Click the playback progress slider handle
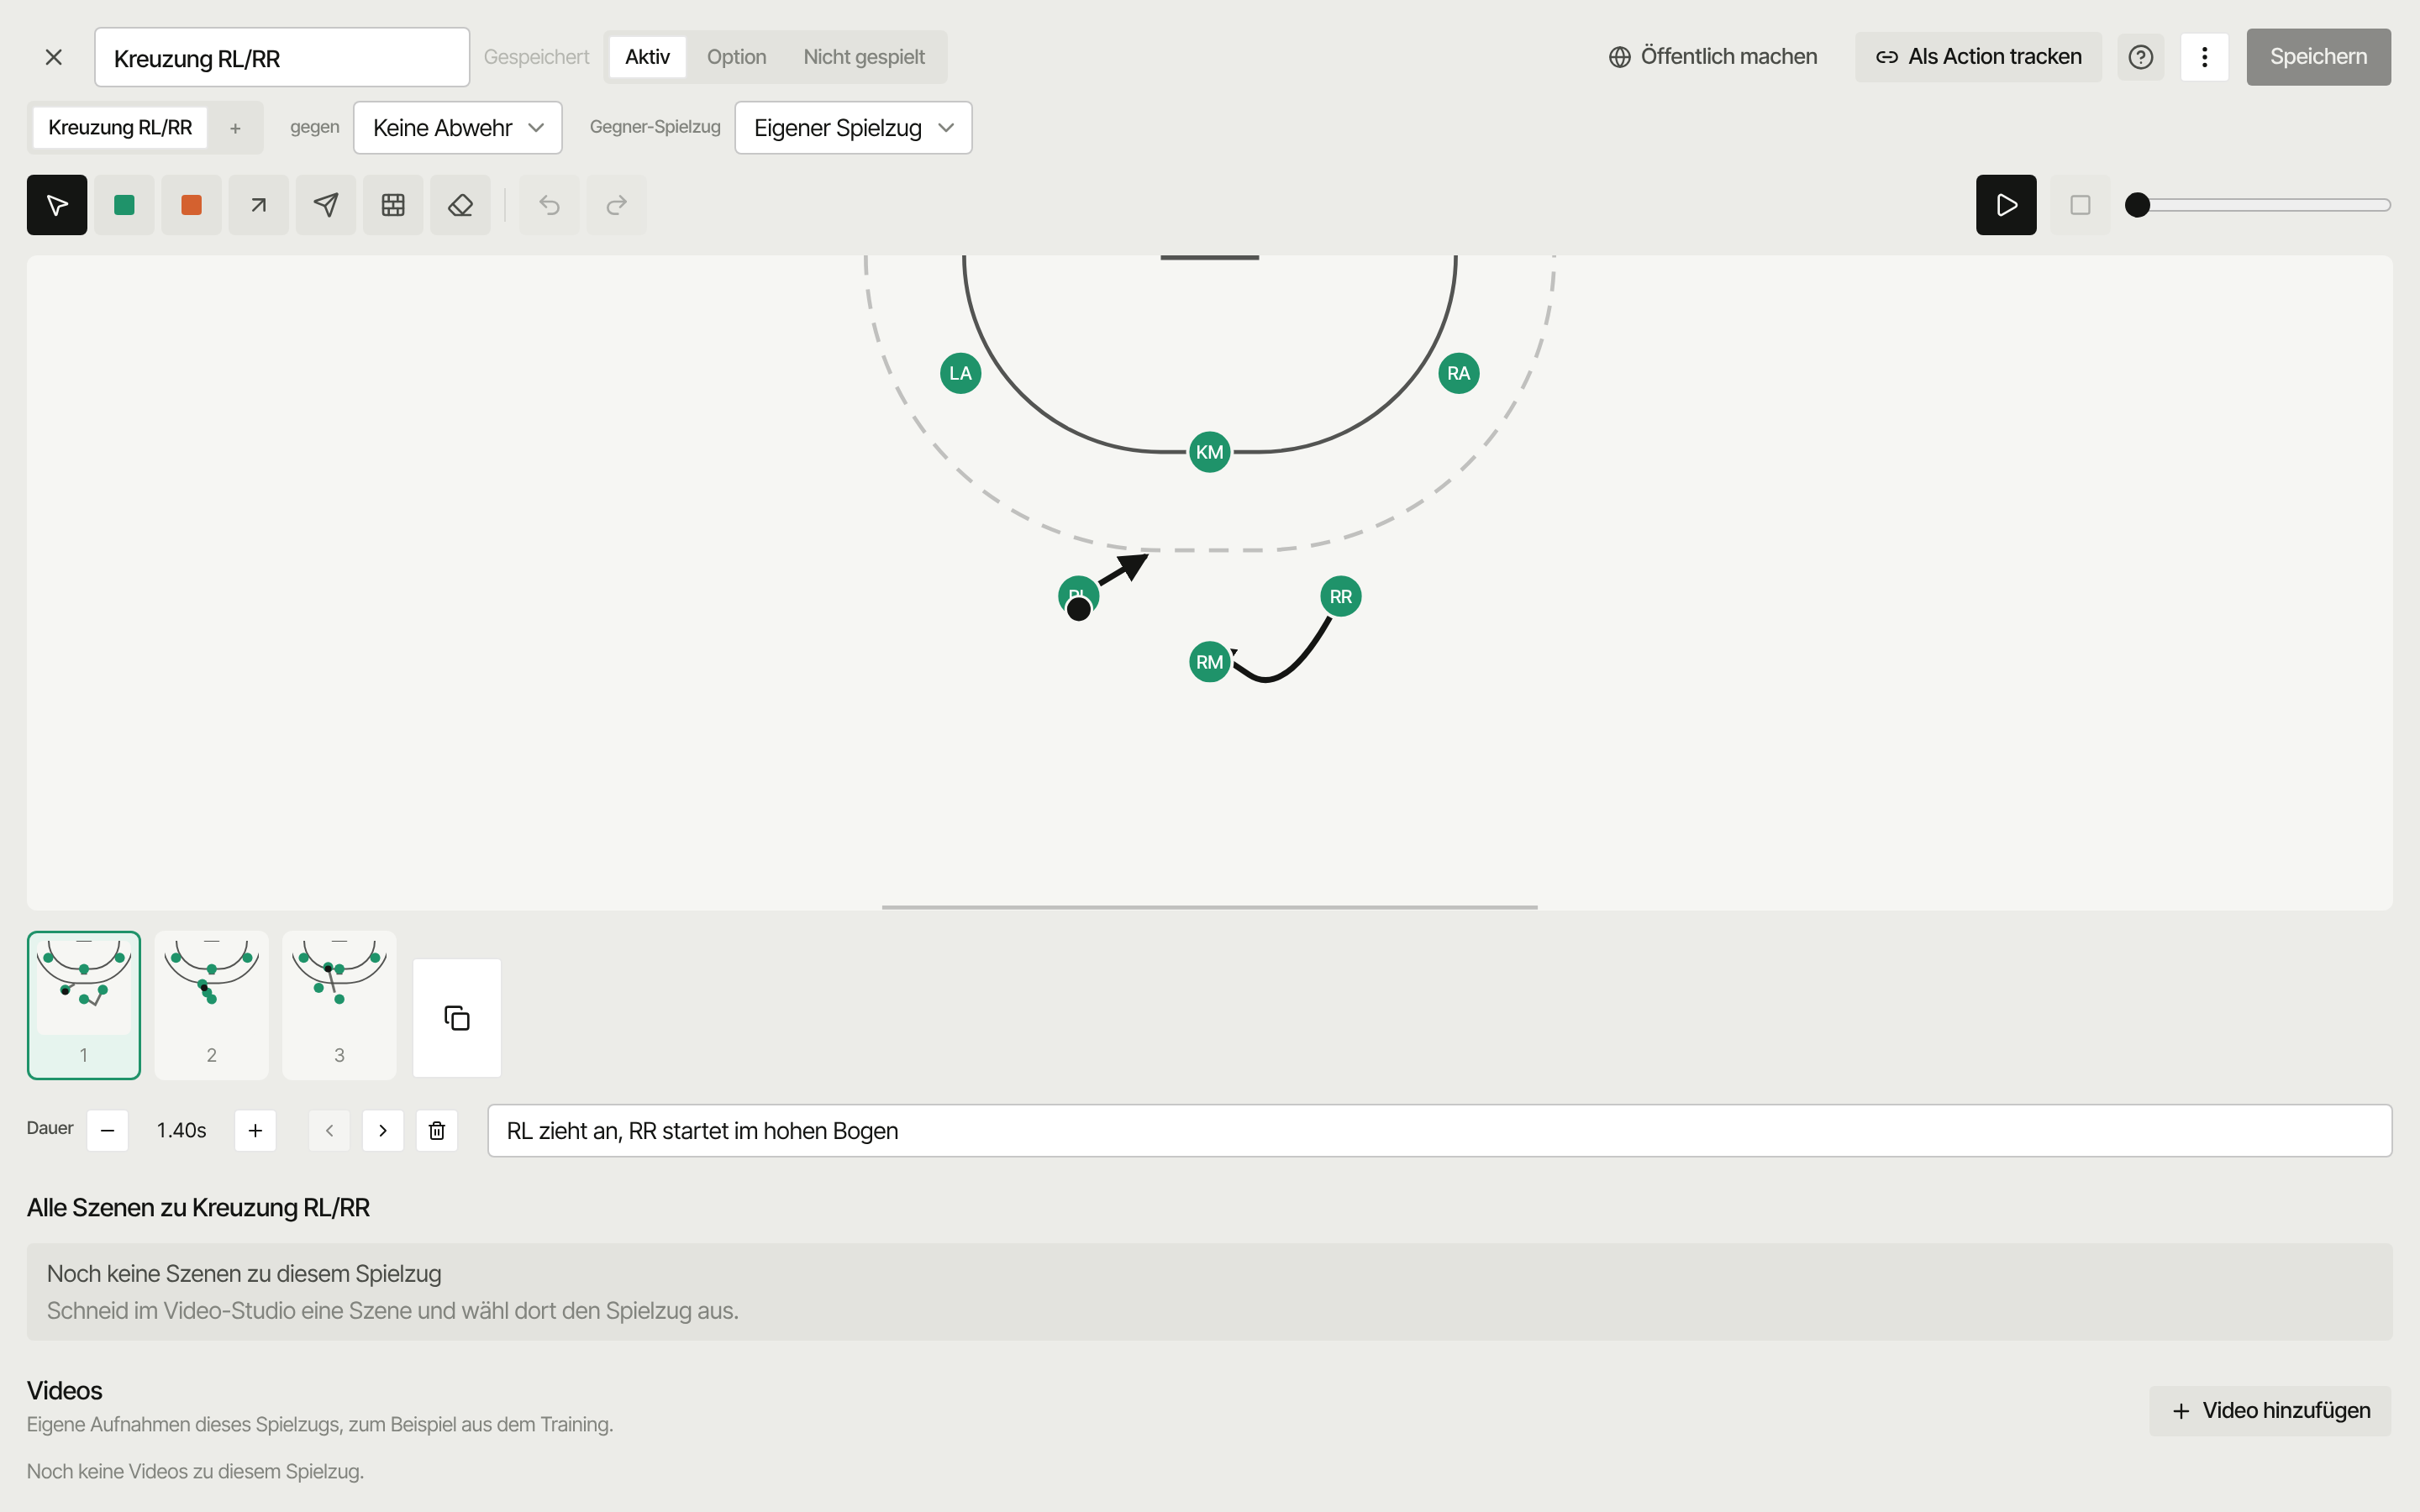The image size is (2420, 1512). pyautogui.click(x=2137, y=205)
